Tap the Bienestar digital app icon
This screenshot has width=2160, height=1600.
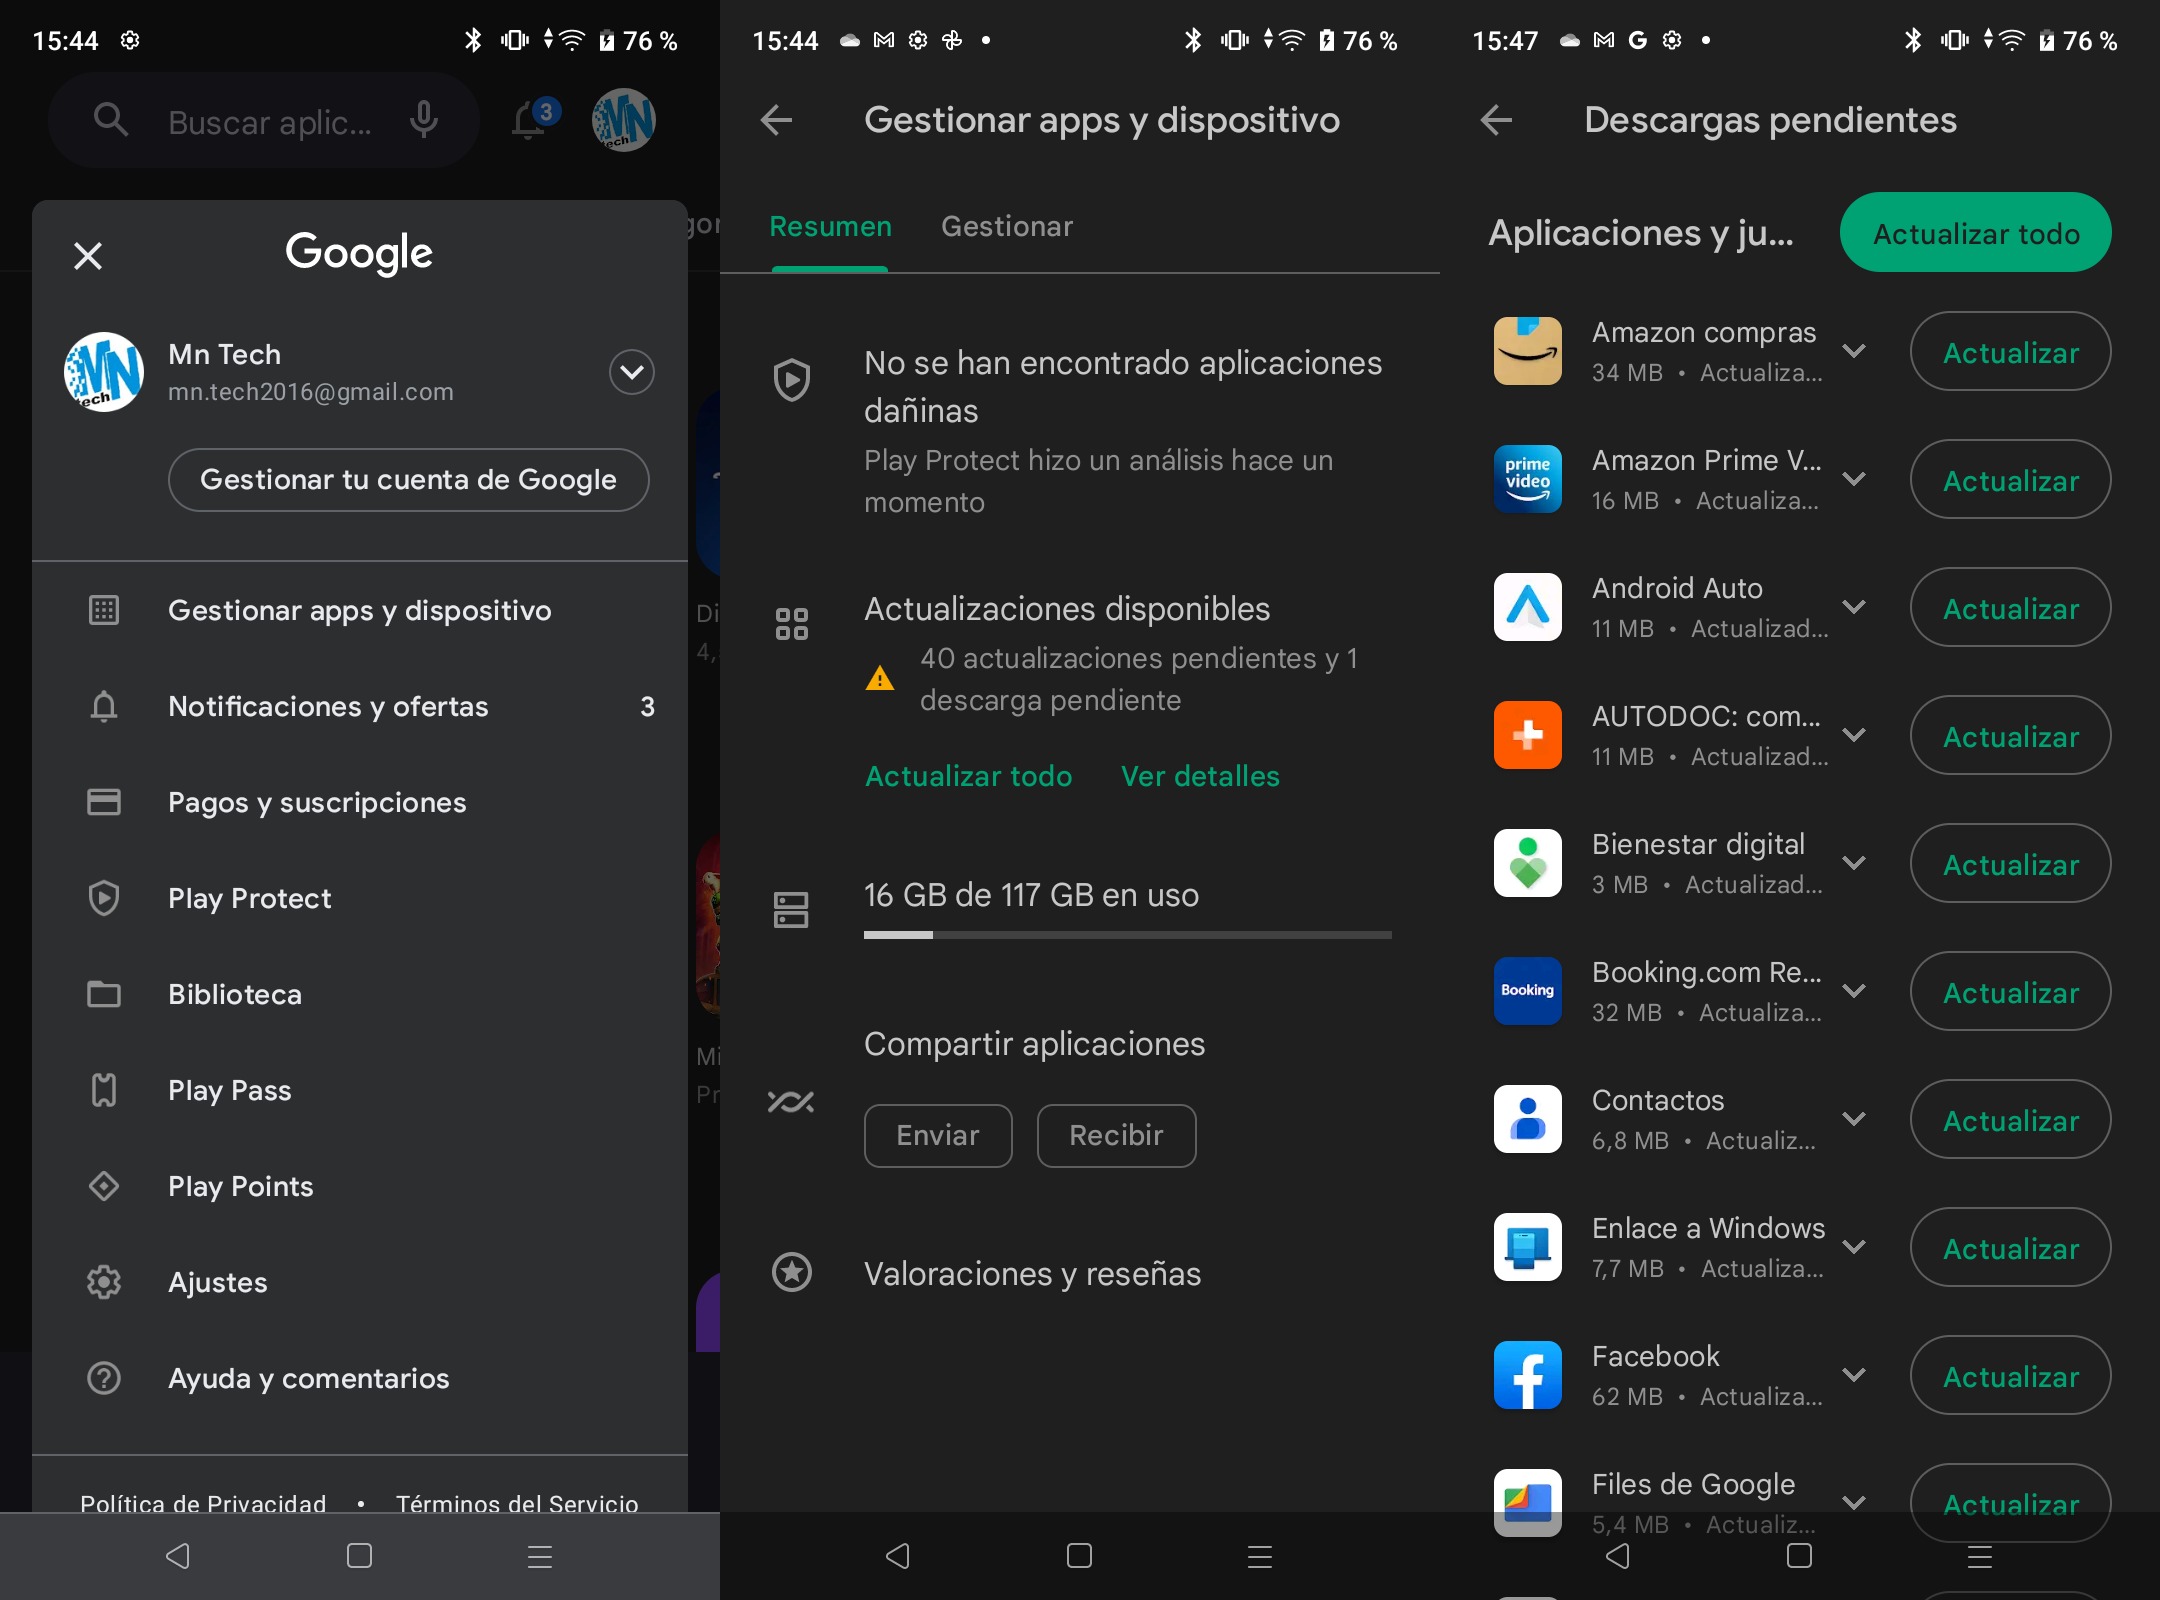click(1521, 862)
